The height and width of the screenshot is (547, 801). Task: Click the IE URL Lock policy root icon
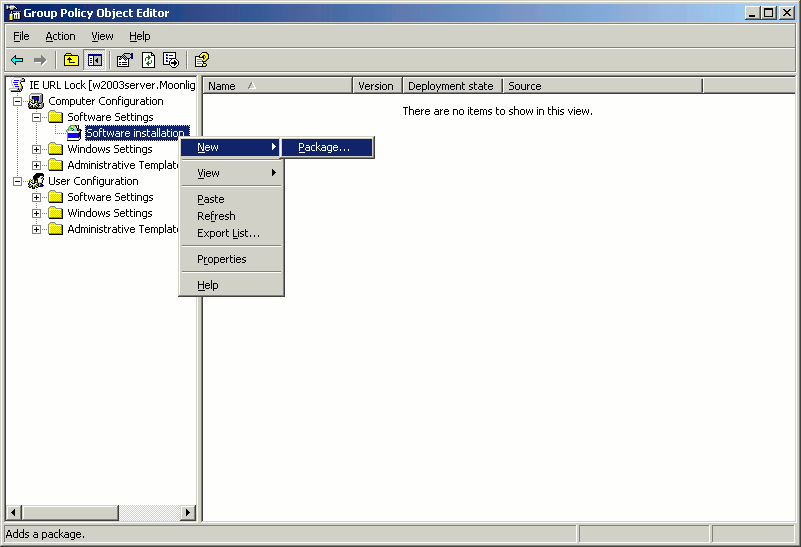[18, 85]
